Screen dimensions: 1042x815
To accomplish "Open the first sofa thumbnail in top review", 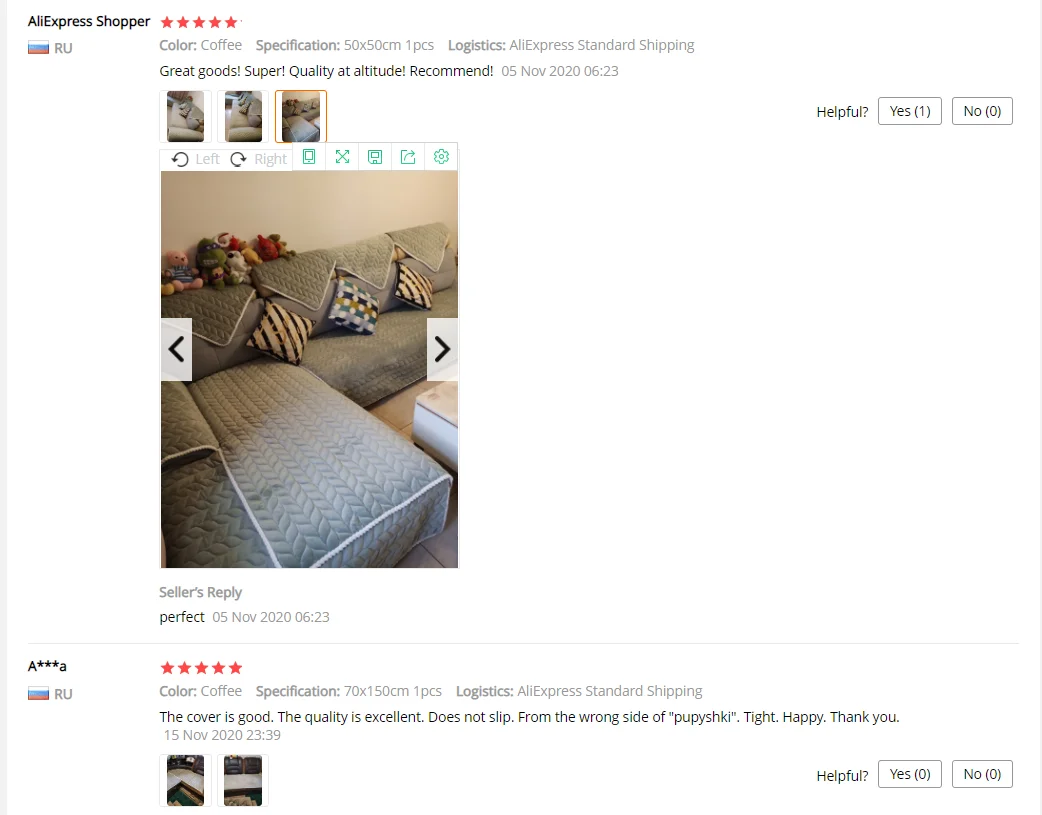I will coord(185,116).
